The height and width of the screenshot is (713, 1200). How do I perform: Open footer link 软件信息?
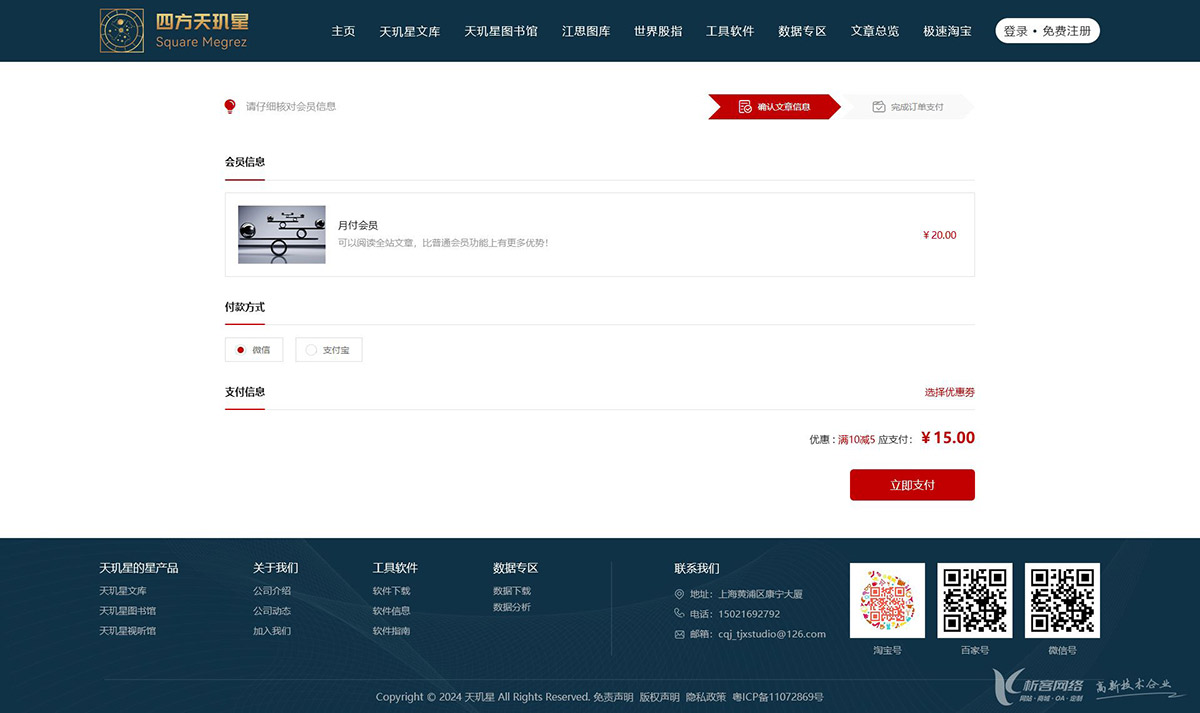click(392, 611)
